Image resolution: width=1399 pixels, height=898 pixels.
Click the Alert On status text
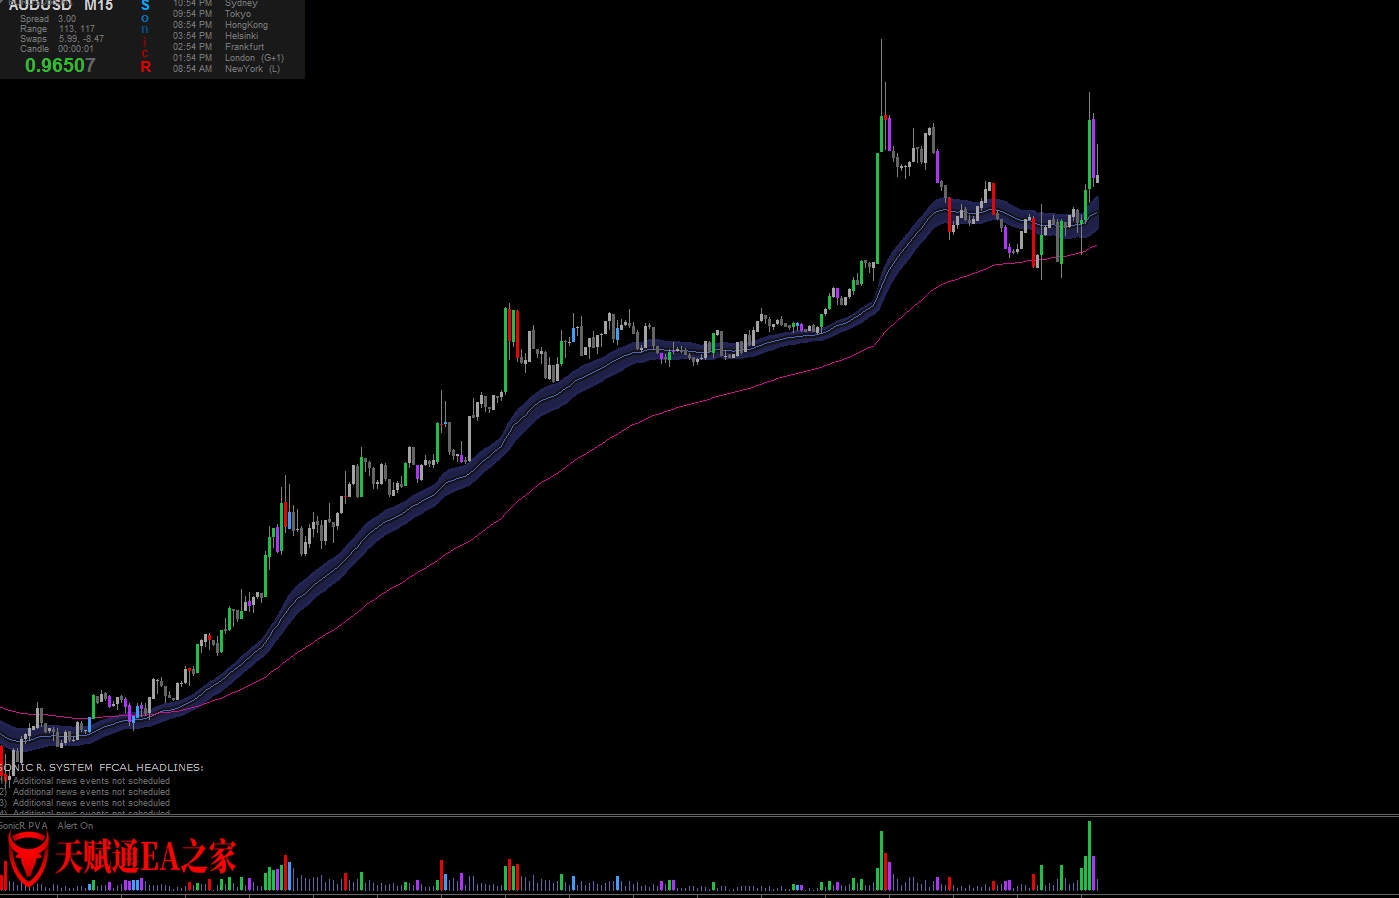click(x=75, y=826)
